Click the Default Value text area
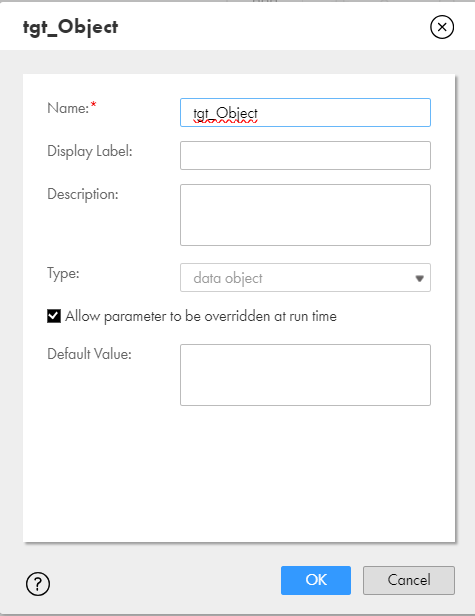475x616 pixels. point(305,375)
